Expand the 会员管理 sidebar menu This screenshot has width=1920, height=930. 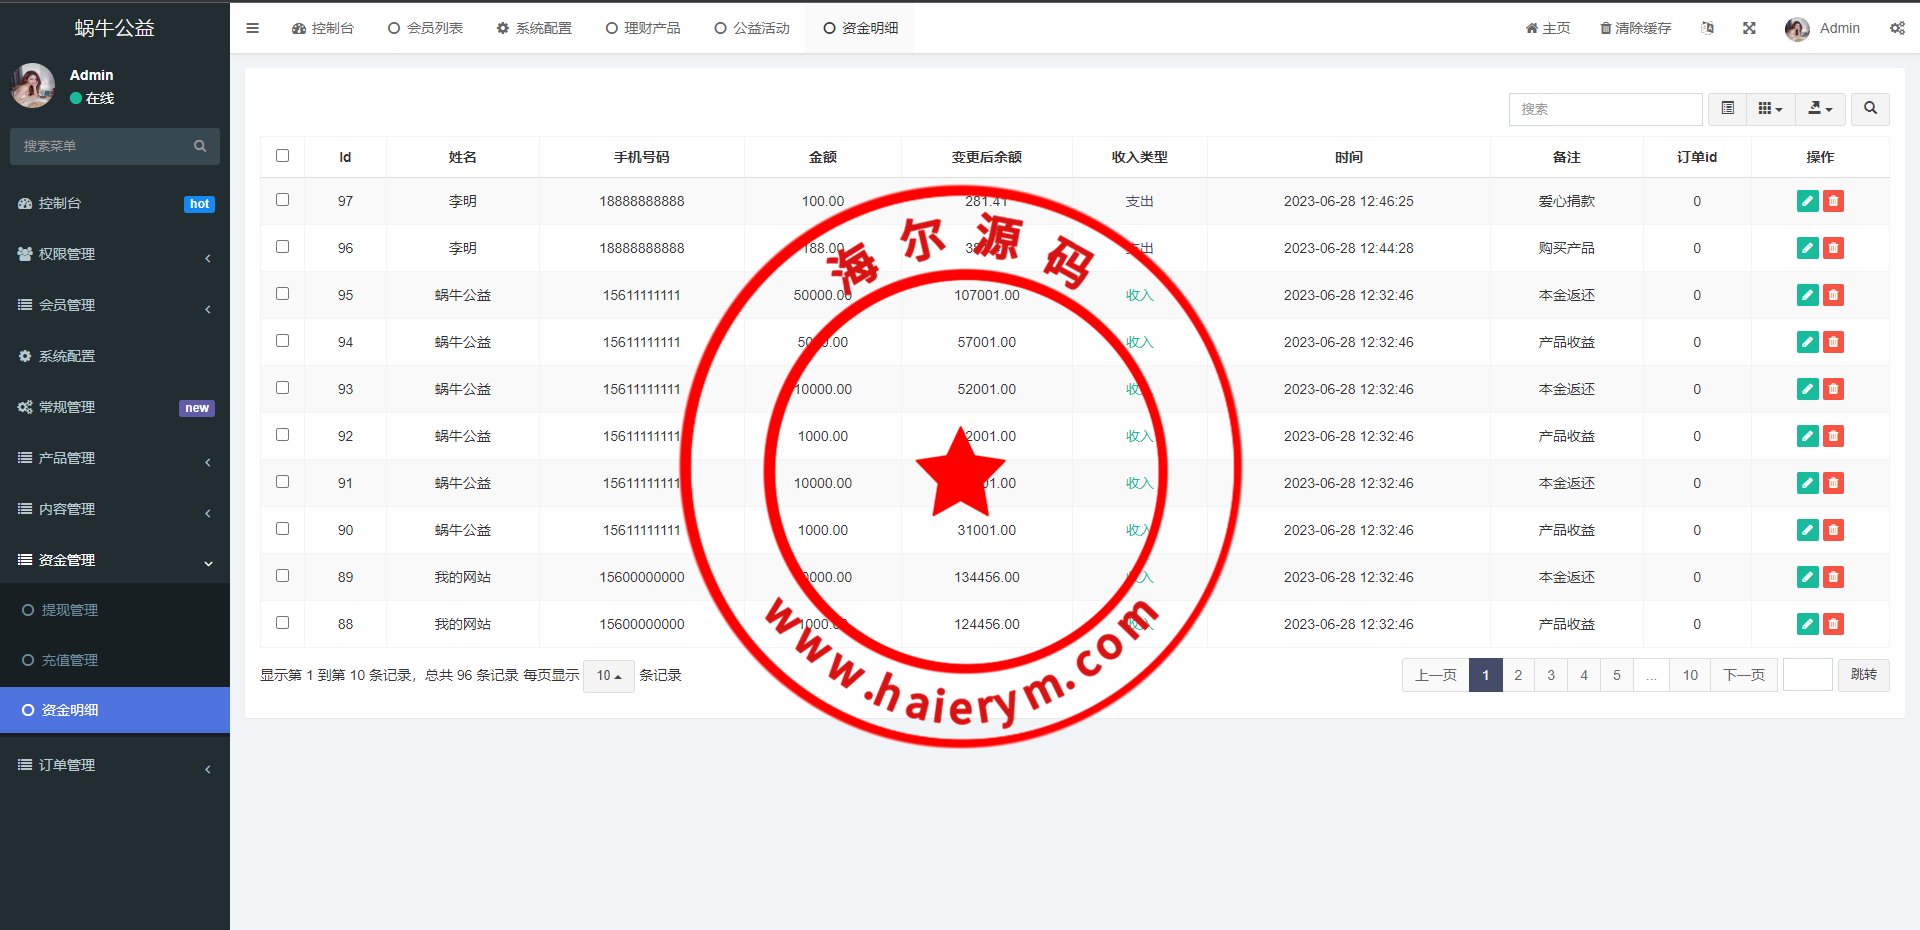tap(115, 305)
